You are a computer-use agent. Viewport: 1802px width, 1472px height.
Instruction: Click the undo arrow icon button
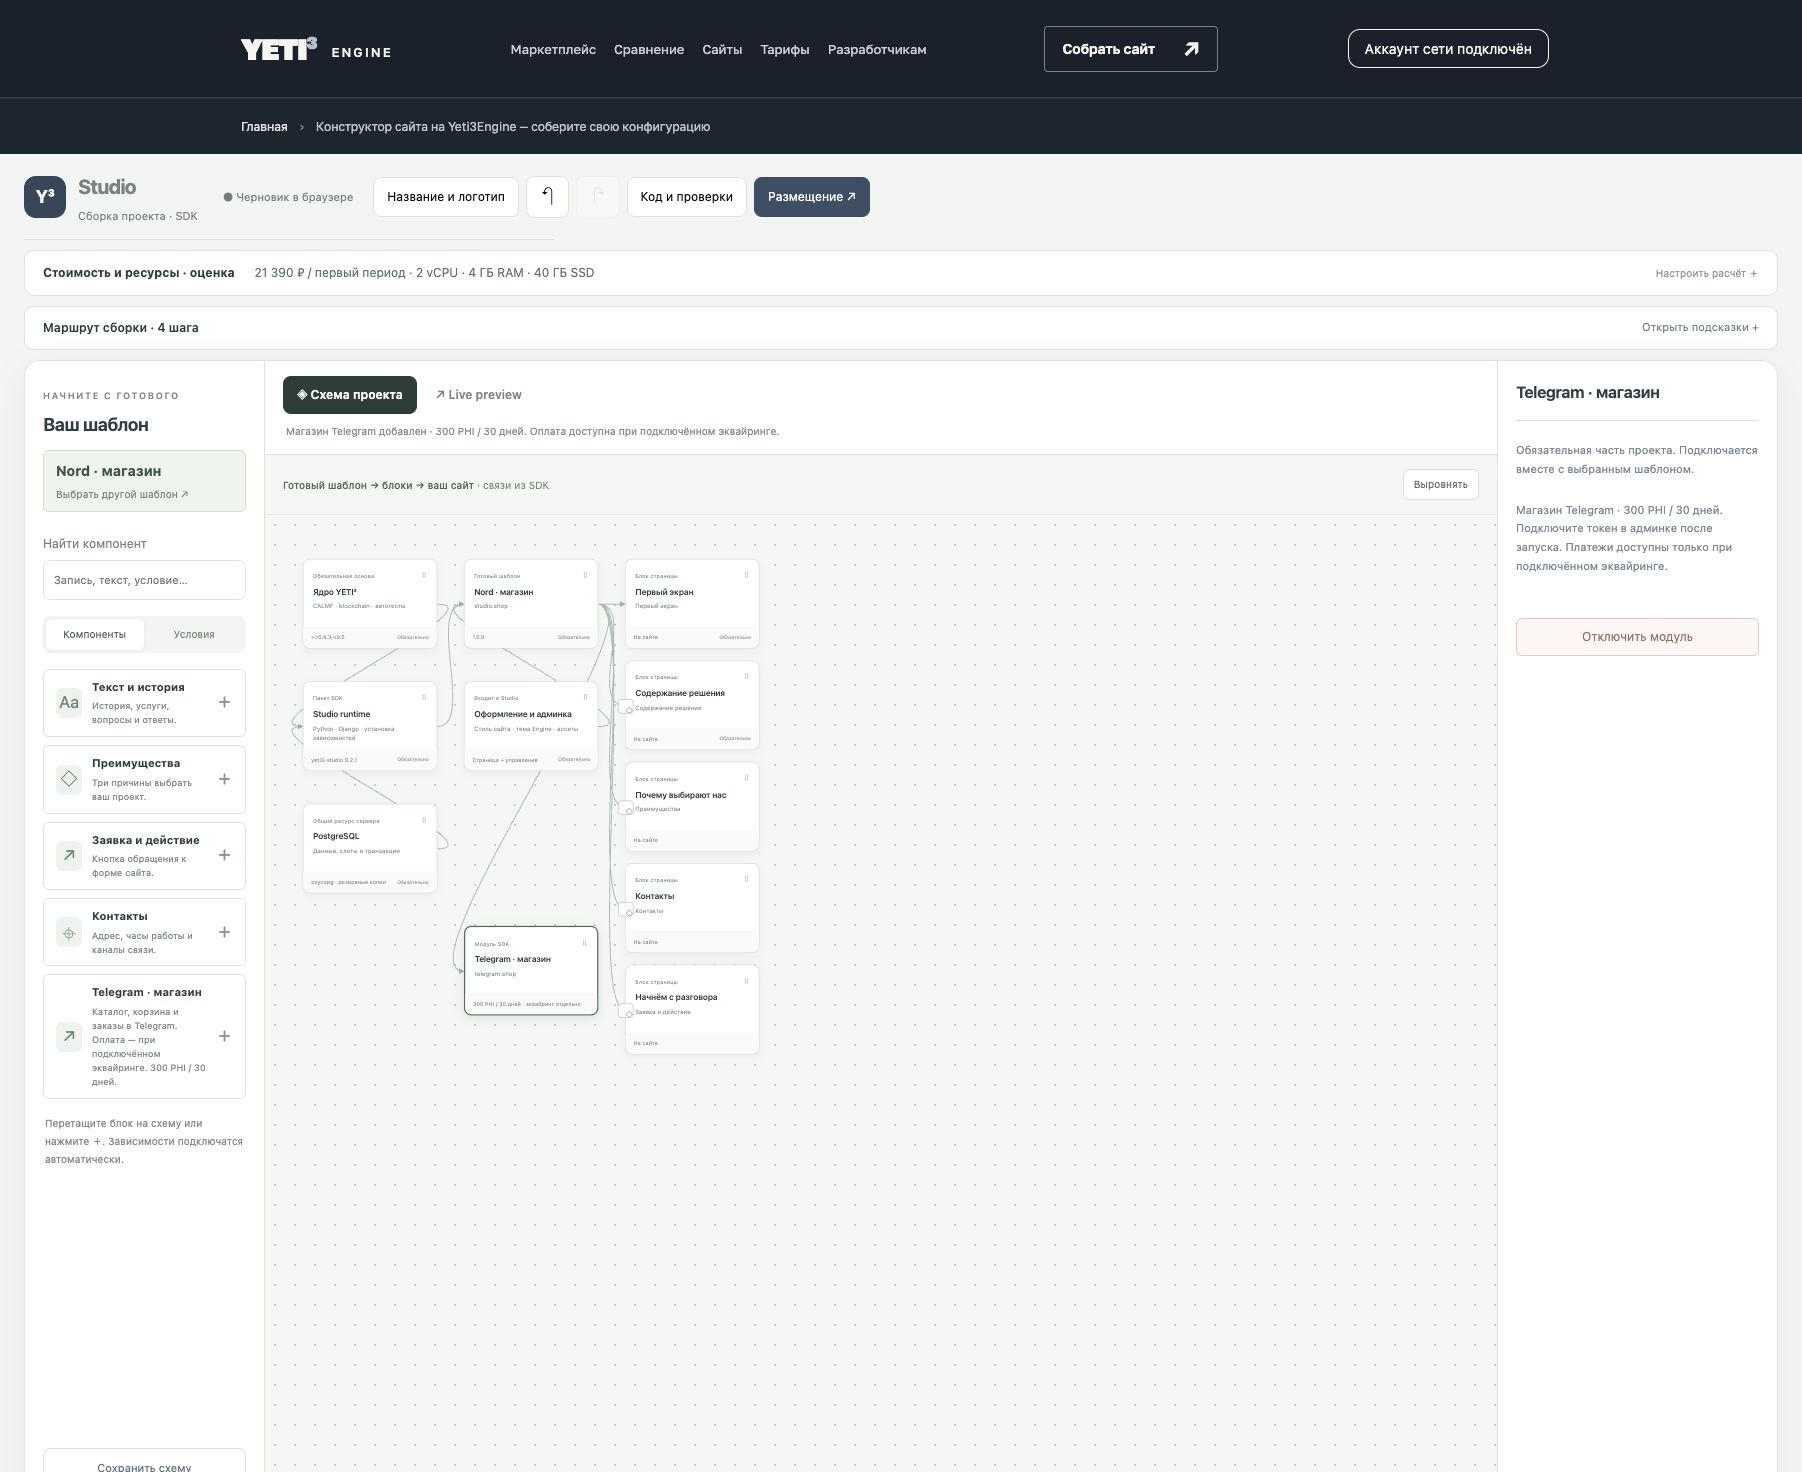pos(547,197)
